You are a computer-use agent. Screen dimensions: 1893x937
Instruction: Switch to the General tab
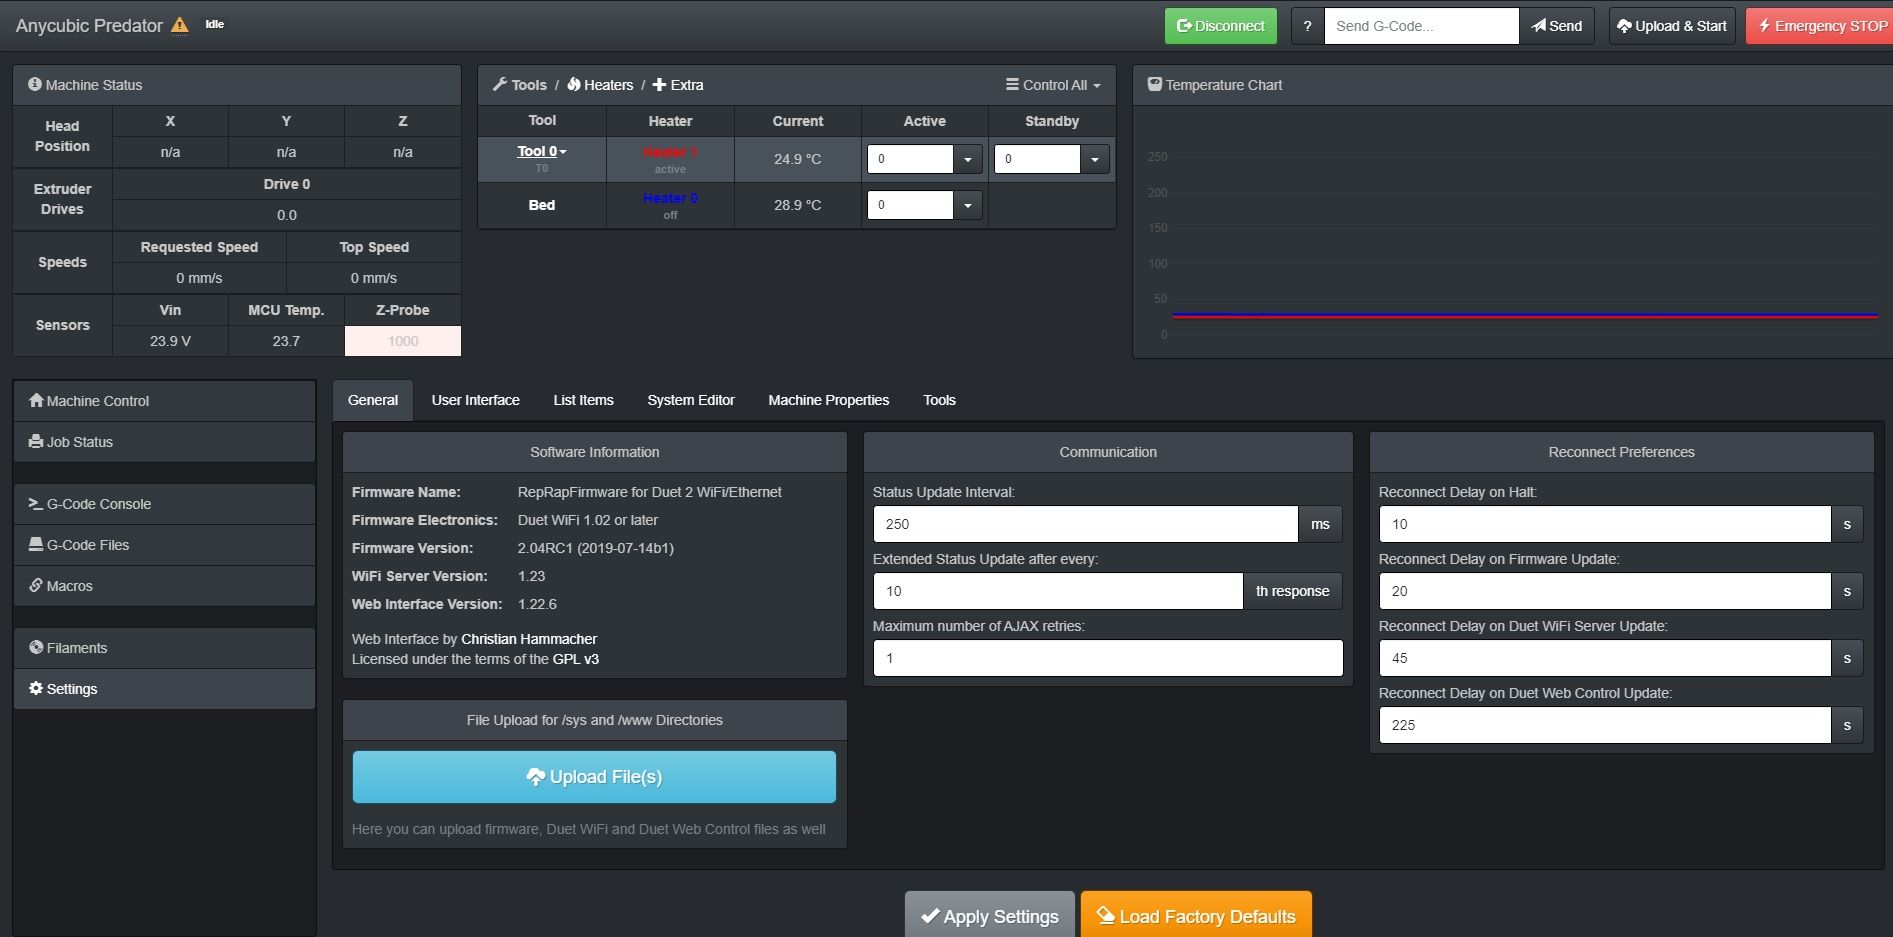(x=373, y=400)
